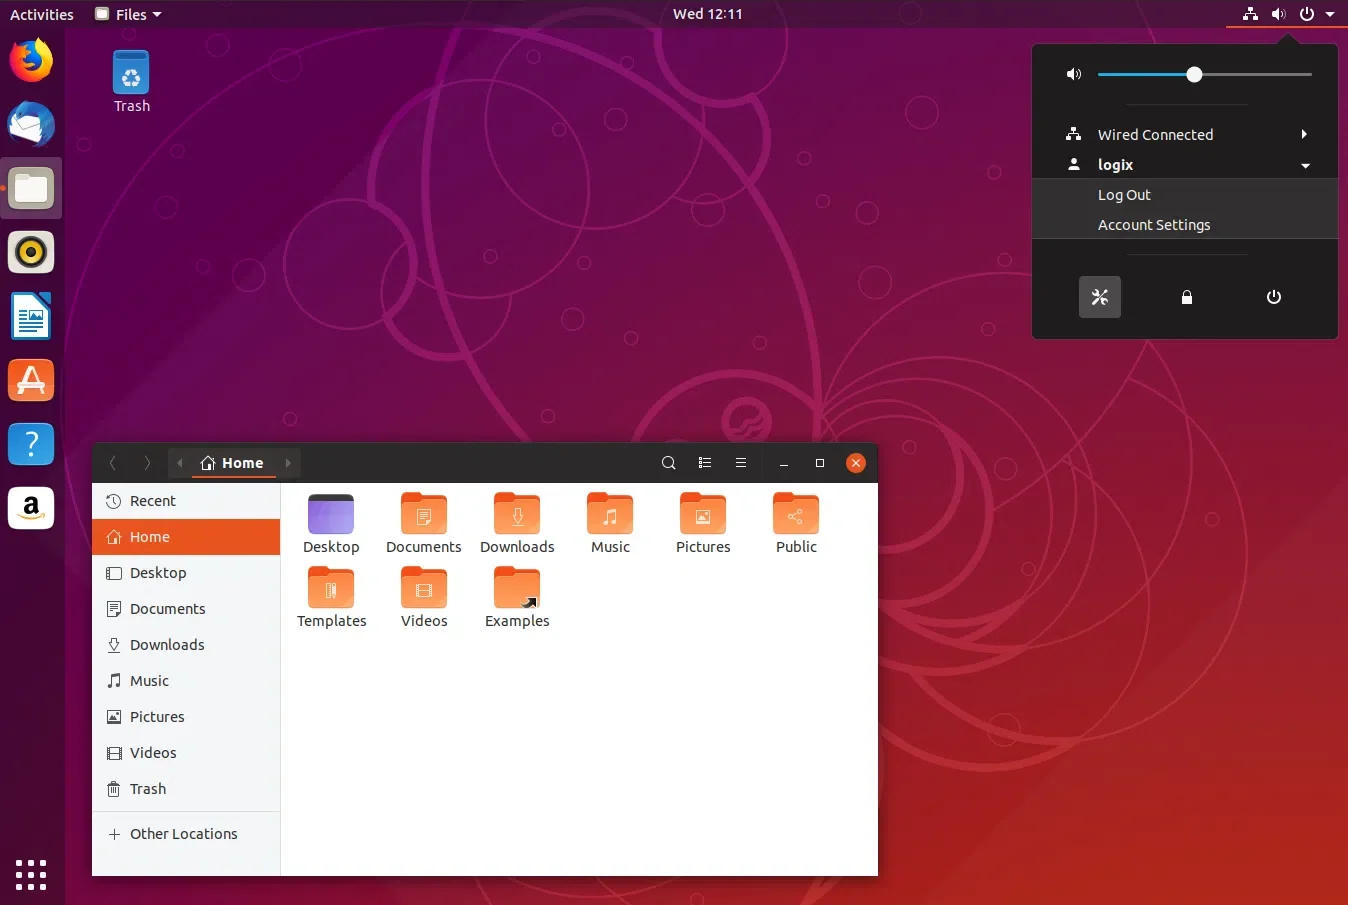Viewport: 1348px width, 905px height.
Task: Open system settings from status menu
Action: click(1100, 297)
